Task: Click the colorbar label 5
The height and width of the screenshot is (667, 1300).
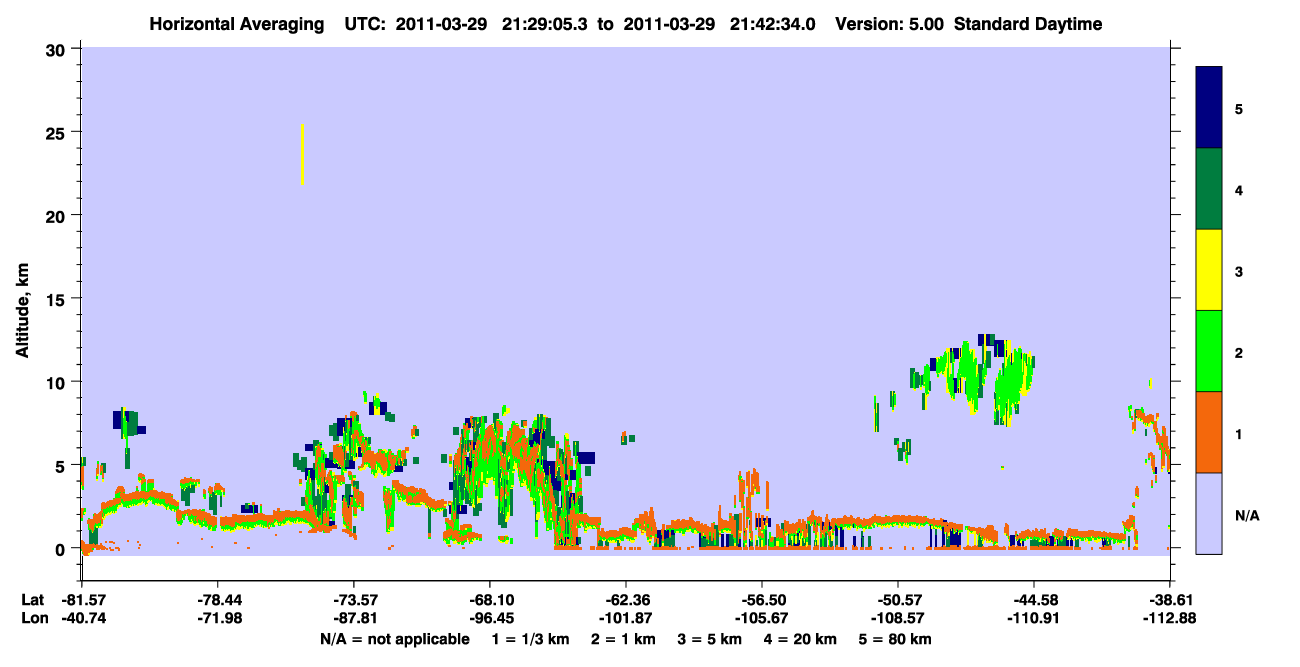Action: coord(1239,108)
